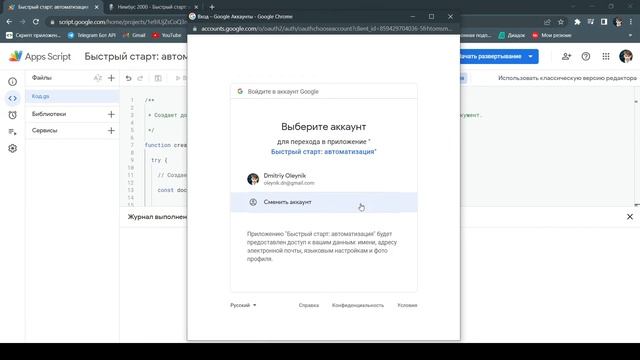
Task: Open a new browser tab
Action: 212,7
